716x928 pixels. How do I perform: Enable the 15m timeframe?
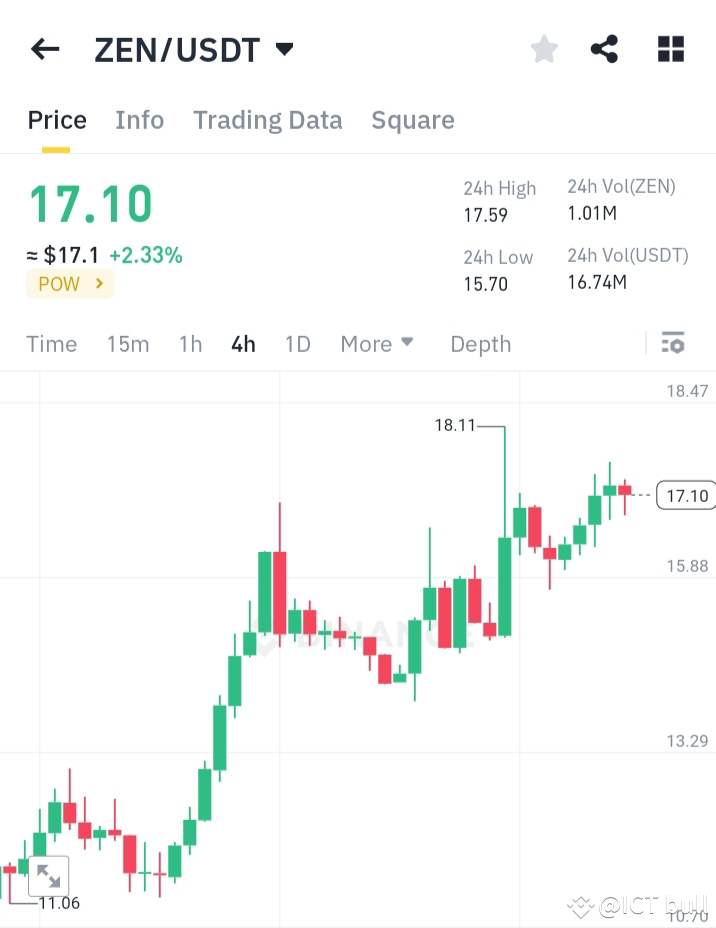[128, 343]
